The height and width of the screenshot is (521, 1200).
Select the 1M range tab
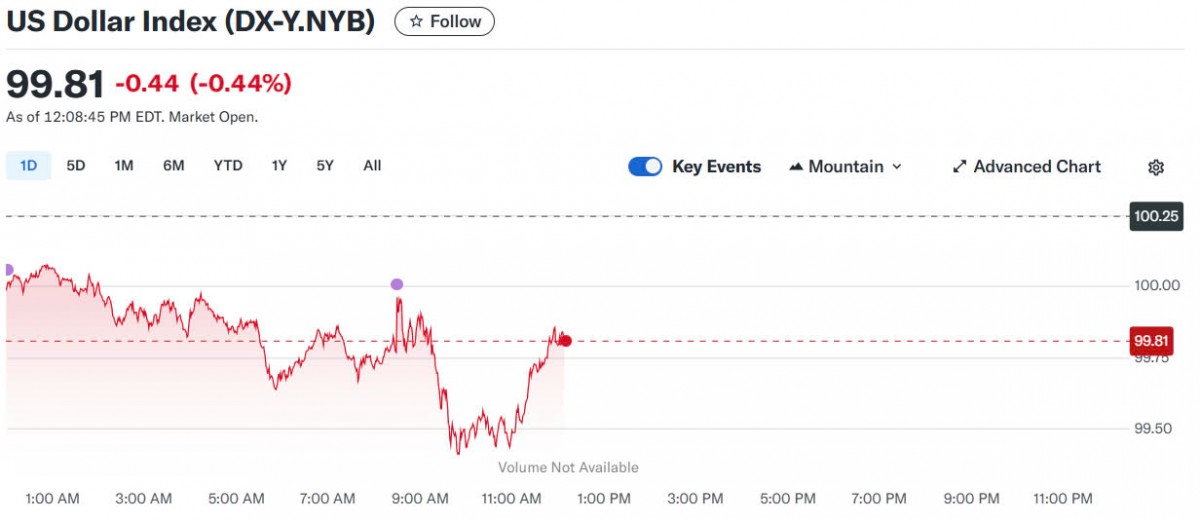pos(124,166)
